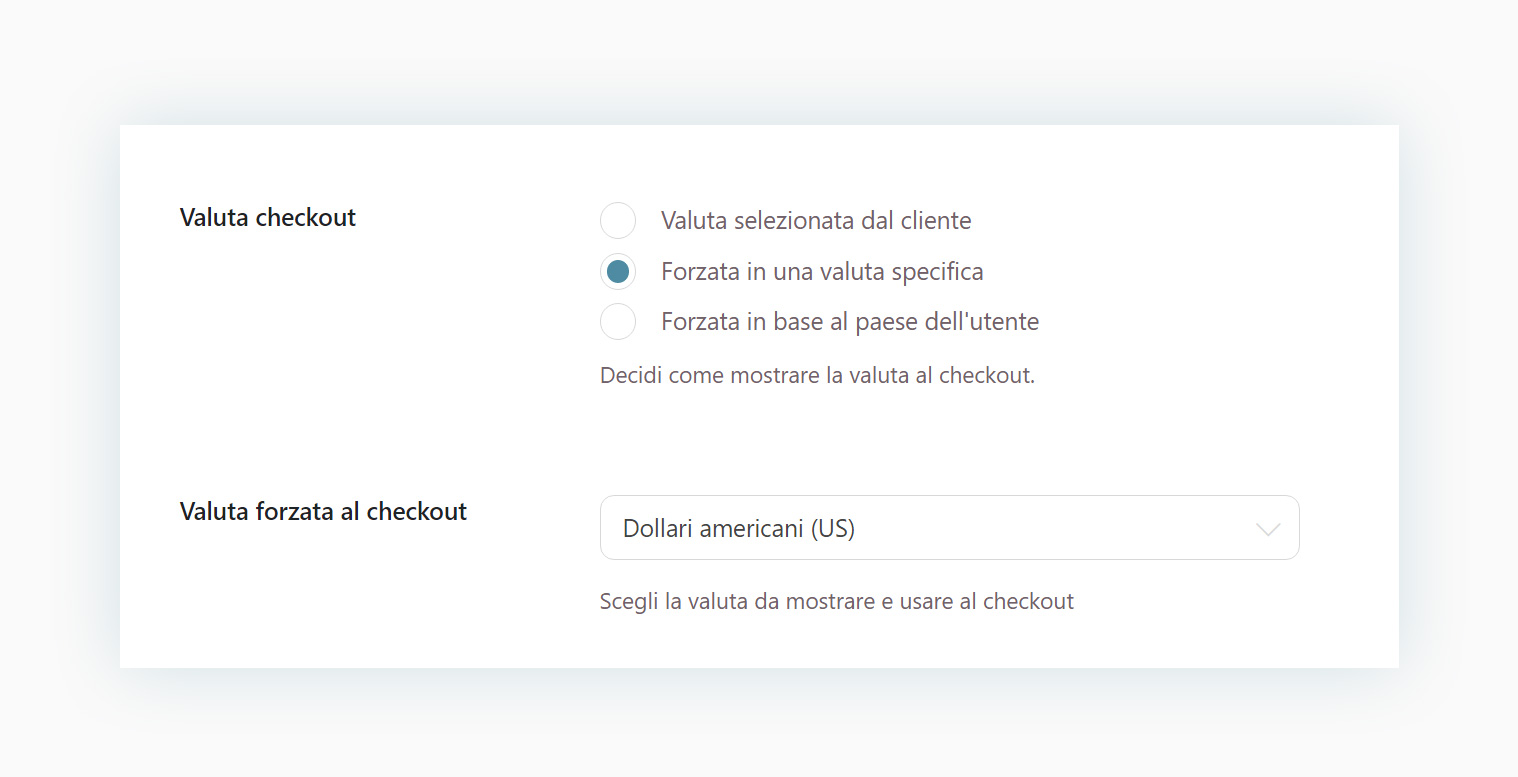Choose the customer-selected currency option circle

pyautogui.click(x=618, y=220)
